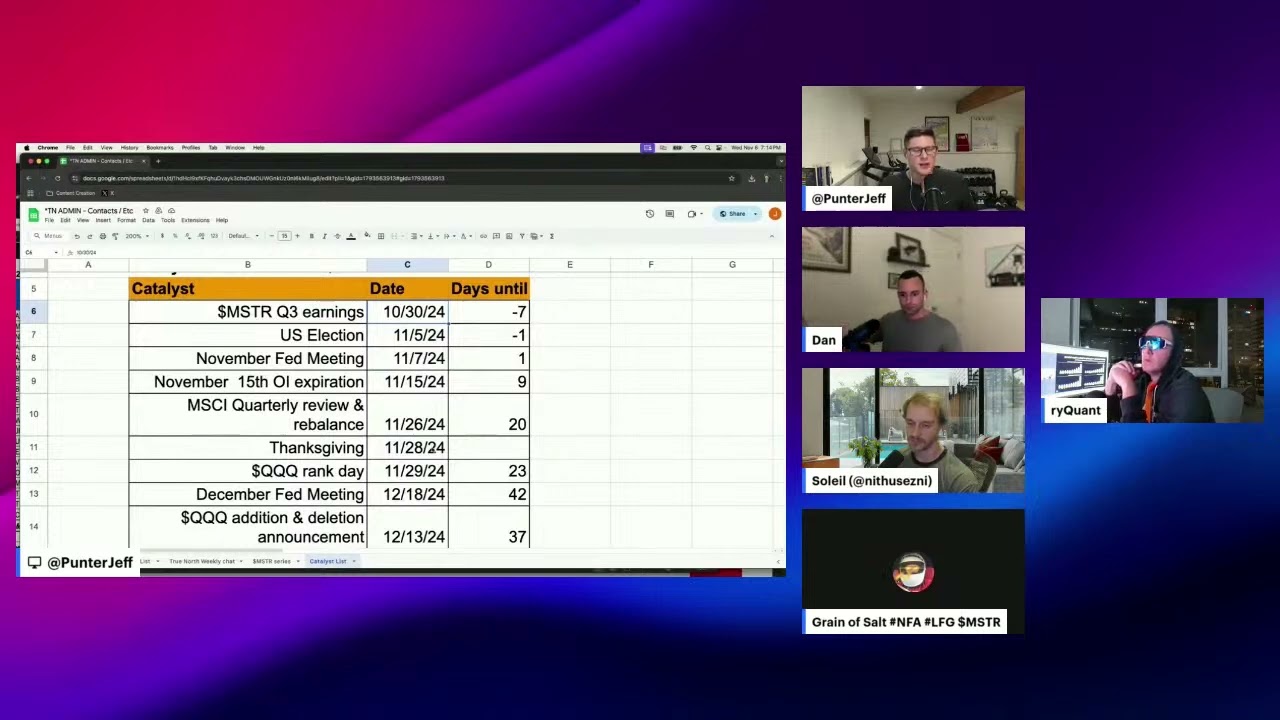Click the undo icon in Sheets toolbar
This screenshot has width=1280, height=720.
[76, 236]
